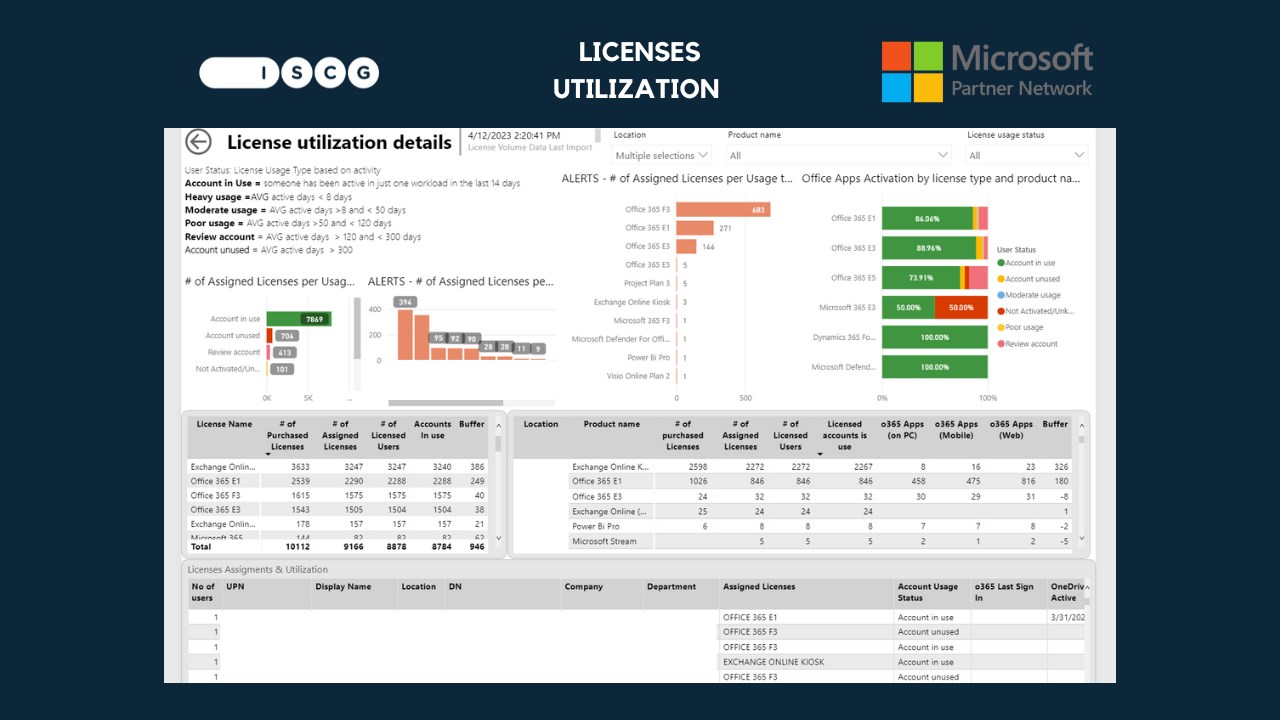1280x720 pixels.
Task: Open the Location filter dropdown
Action: pyautogui.click(x=661, y=155)
